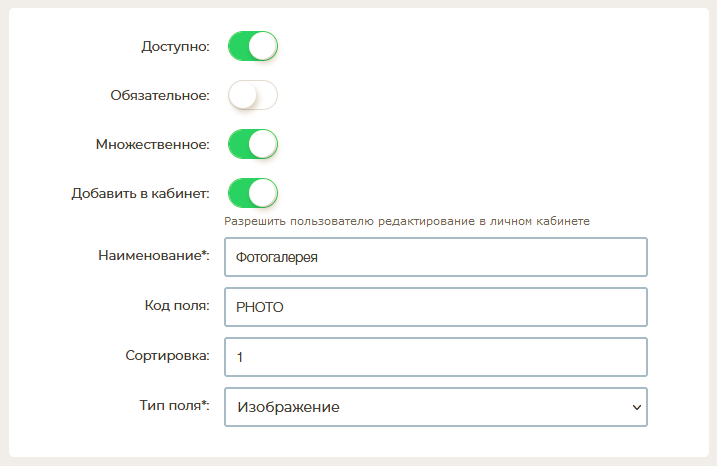Click the hint text about личном кабинете
717x466 pixels.
click(407, 221)
